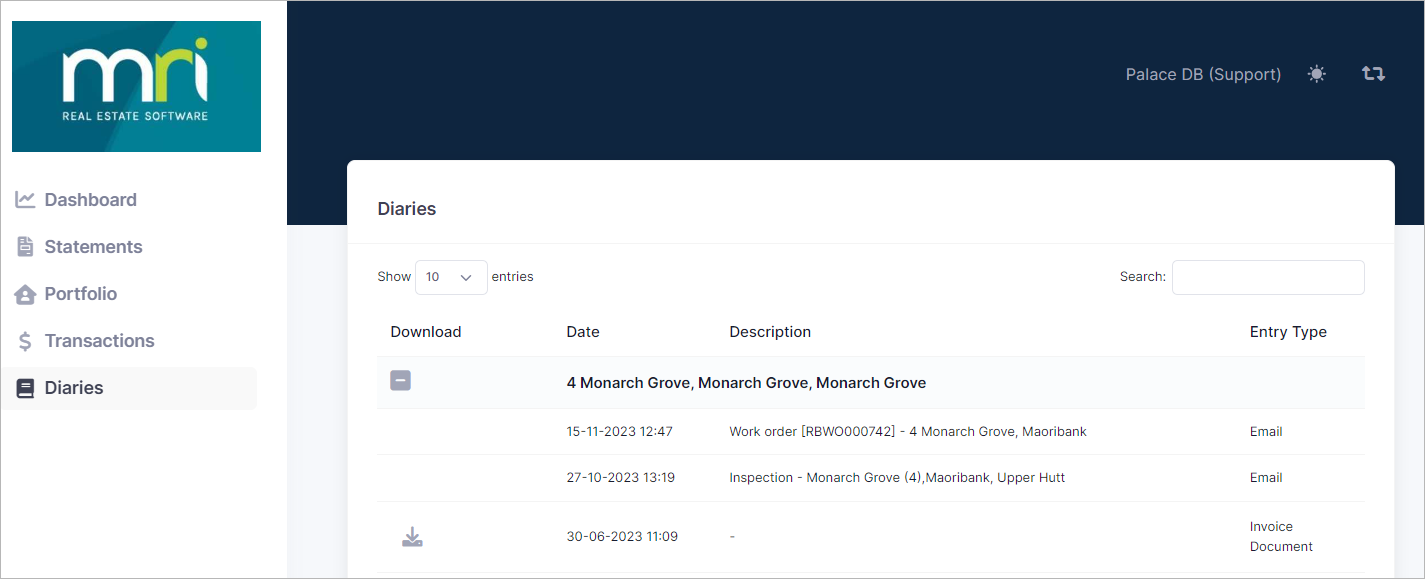Select the Work order [RBWO000742] description
Viewport: 1425px width, 579px height.
click(908, 432)
